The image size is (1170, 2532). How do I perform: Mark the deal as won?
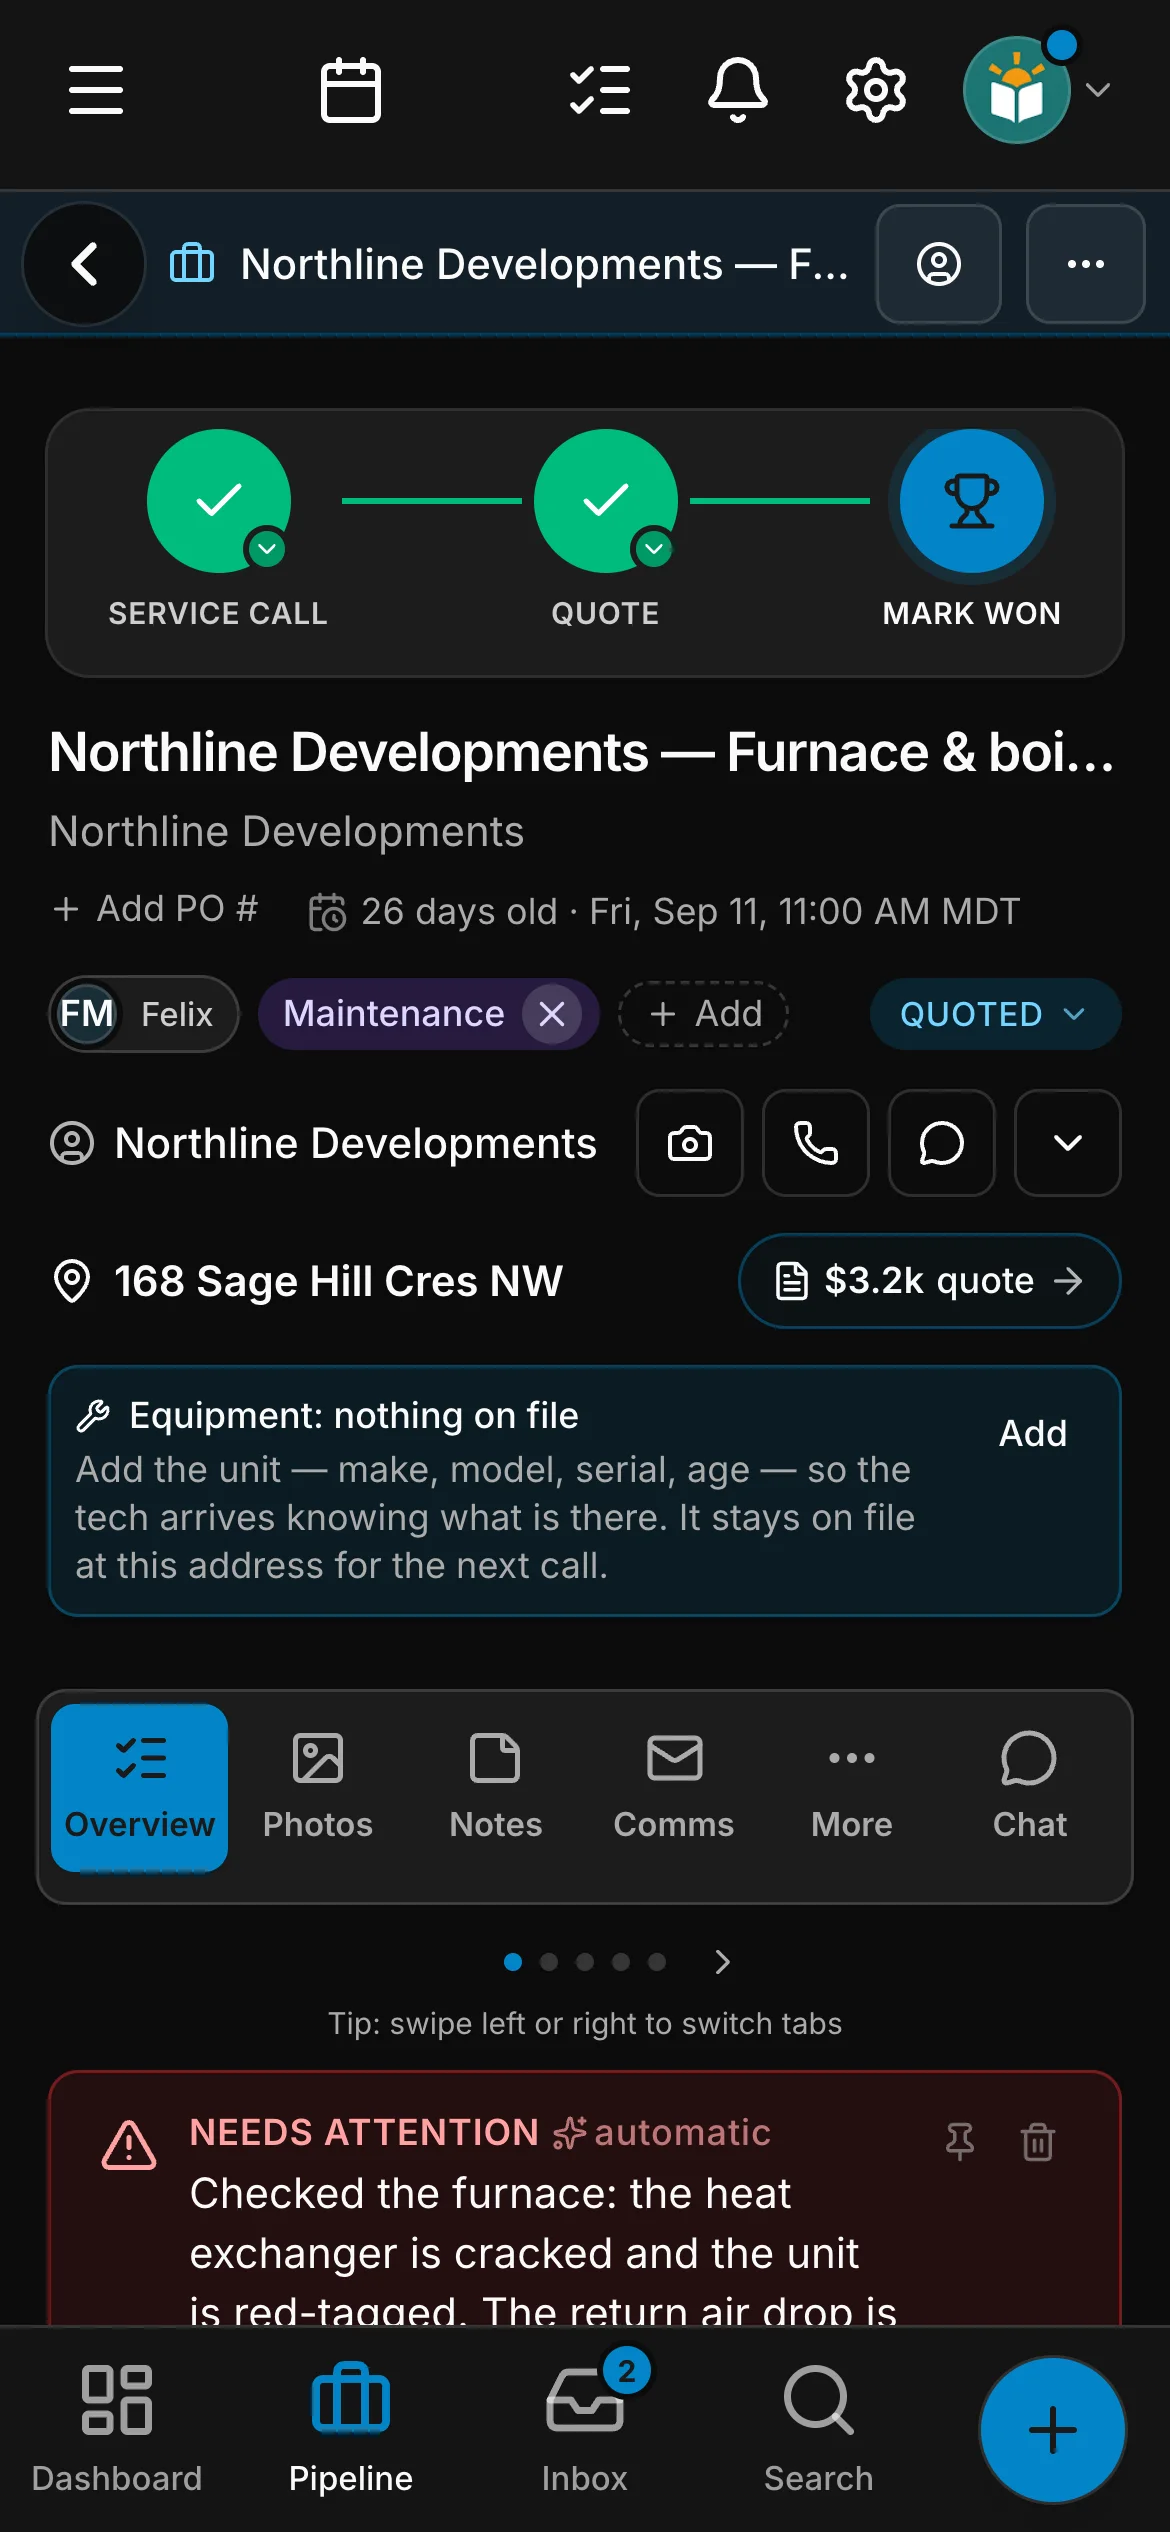point(972,501)
